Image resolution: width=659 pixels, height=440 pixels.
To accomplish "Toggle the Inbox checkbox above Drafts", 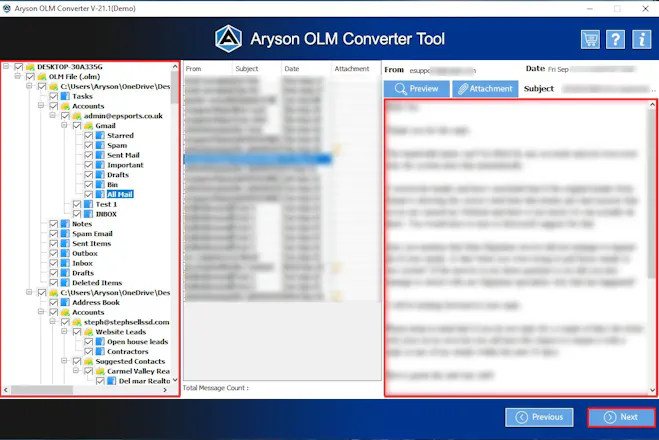I will pyautogui.click(x=53, y=263).
